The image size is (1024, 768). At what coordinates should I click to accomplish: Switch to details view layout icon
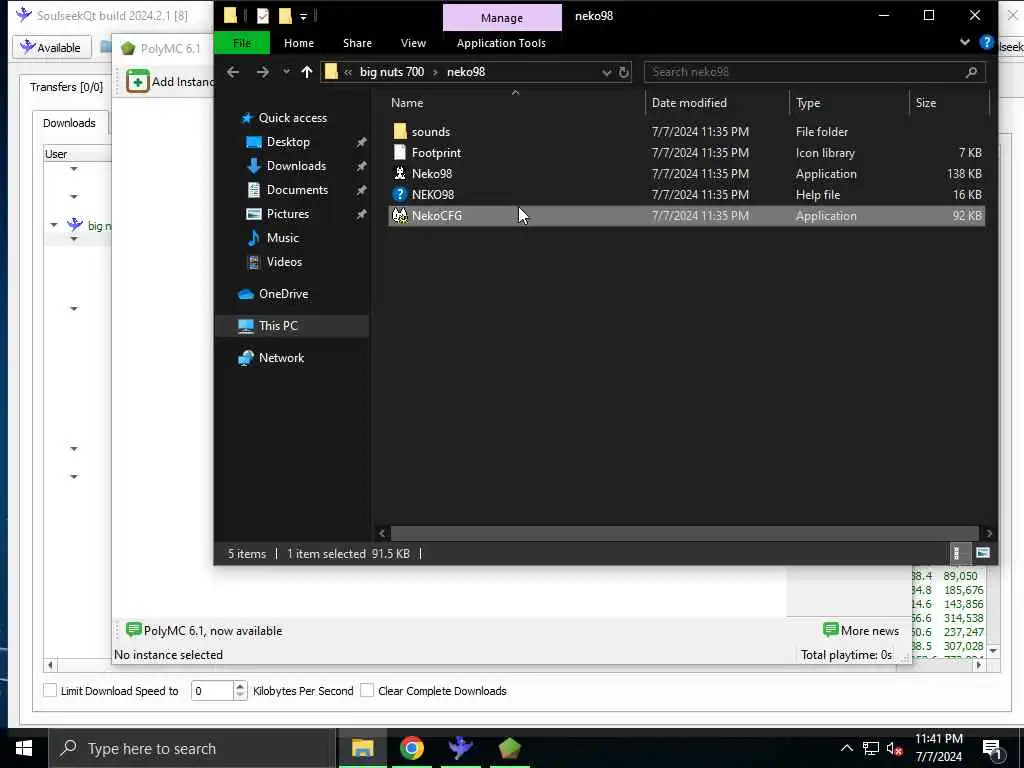click(x=956, y=553)
